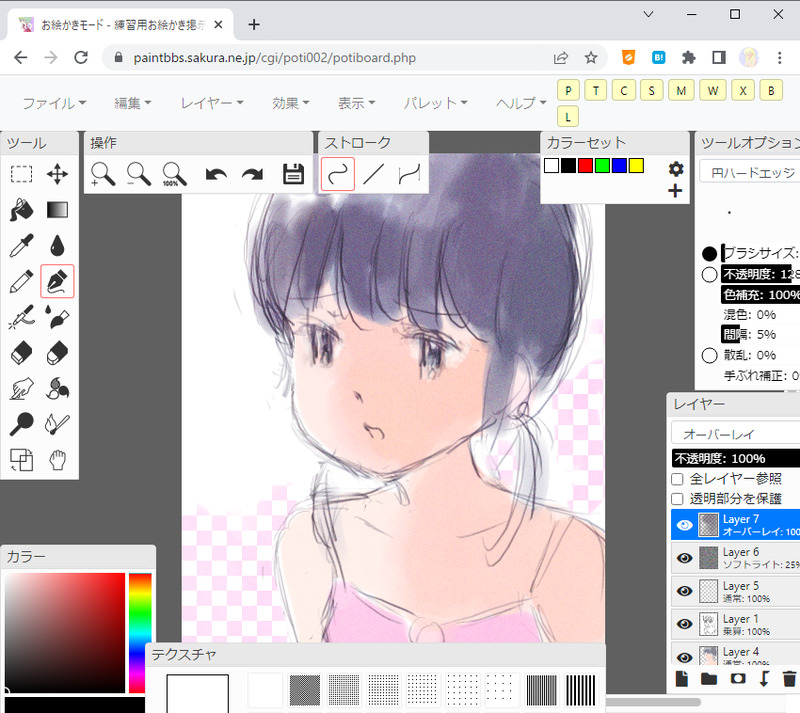This screenshot has height=713, width=800.
Task: Hide Layer 7 using its eye icon
Action: [x=684, y=525]
